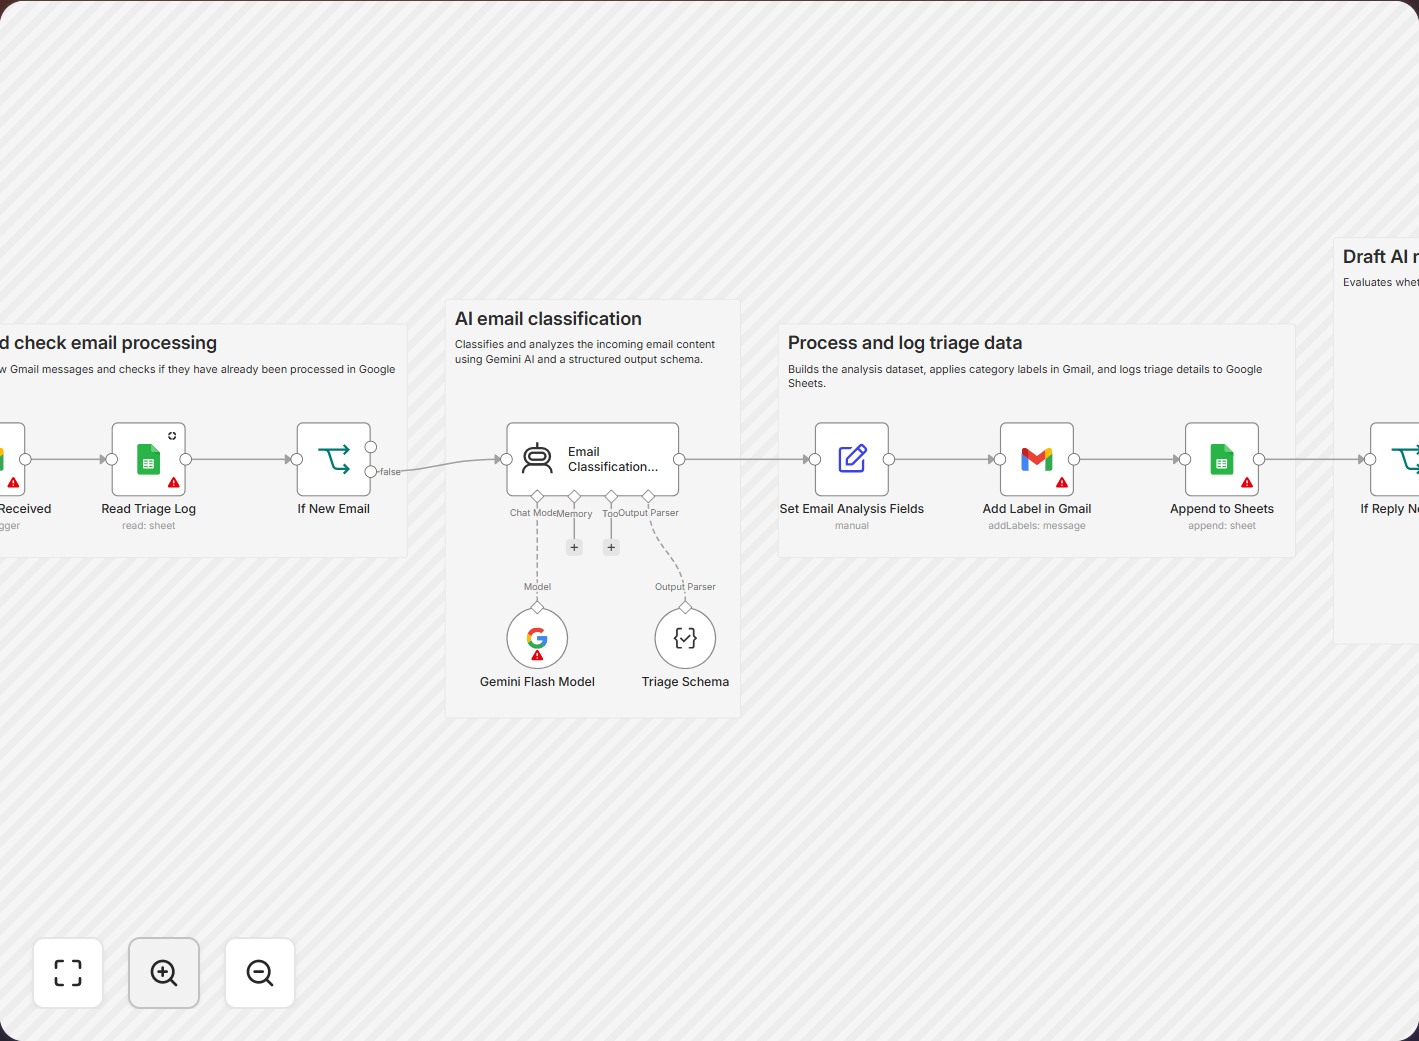Click the false output port of If New Email
The image size is (1419, 1041).
pyautogui.click(x=371, y=471)
